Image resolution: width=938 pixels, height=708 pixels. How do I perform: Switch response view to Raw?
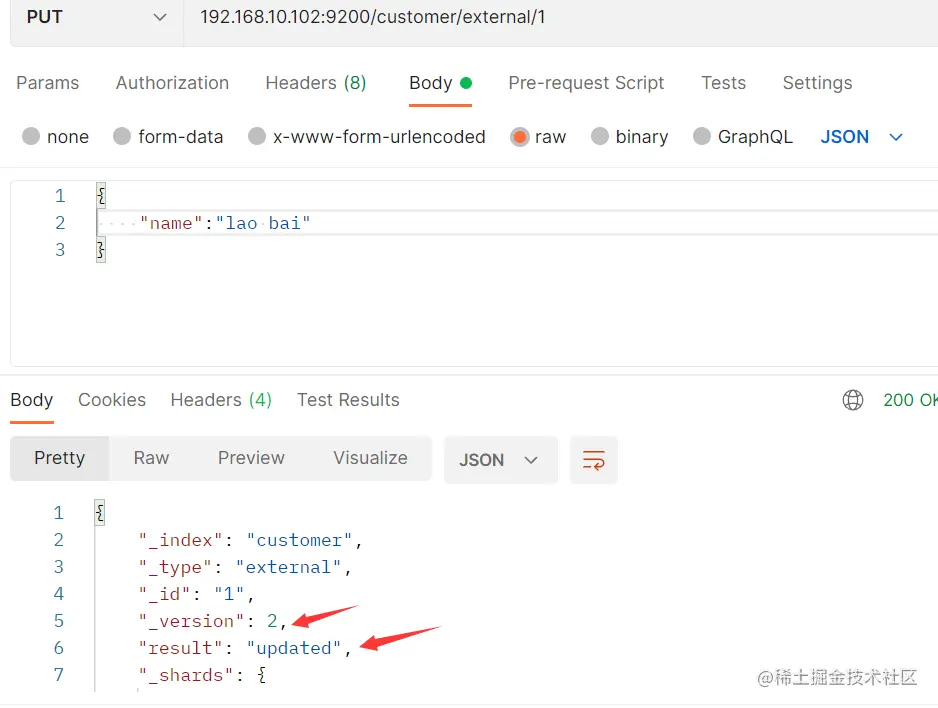pos(151,458)
